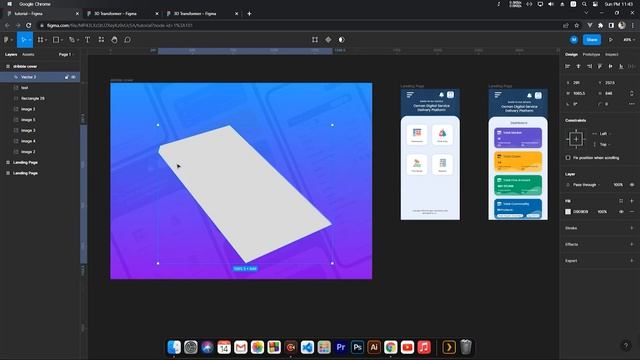The image size is (640, 360).
Task: Select the Rectangle shape tool
Action: (56, 40)
